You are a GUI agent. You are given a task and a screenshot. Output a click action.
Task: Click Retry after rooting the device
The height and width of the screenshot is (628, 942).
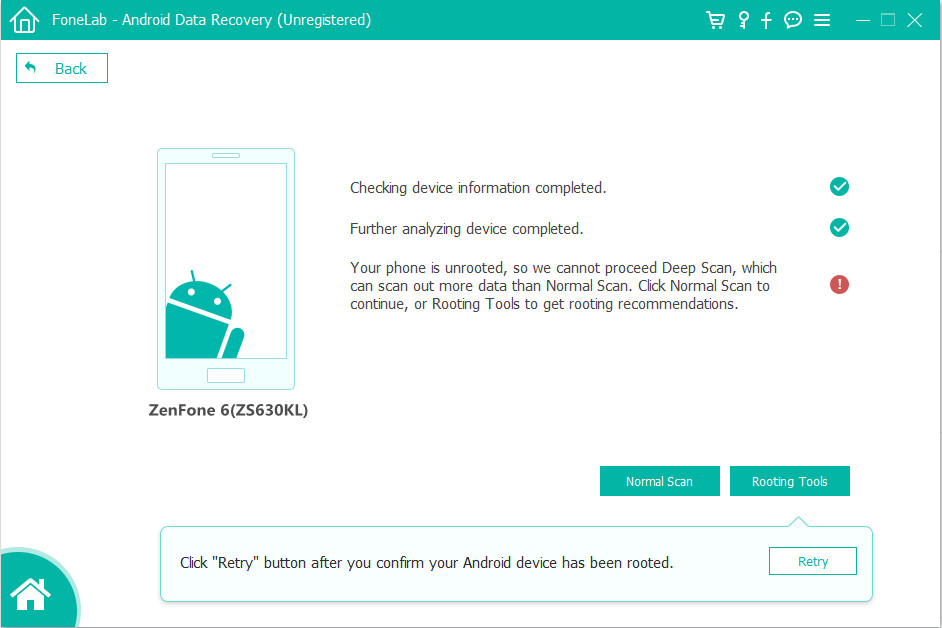point(812,561)
